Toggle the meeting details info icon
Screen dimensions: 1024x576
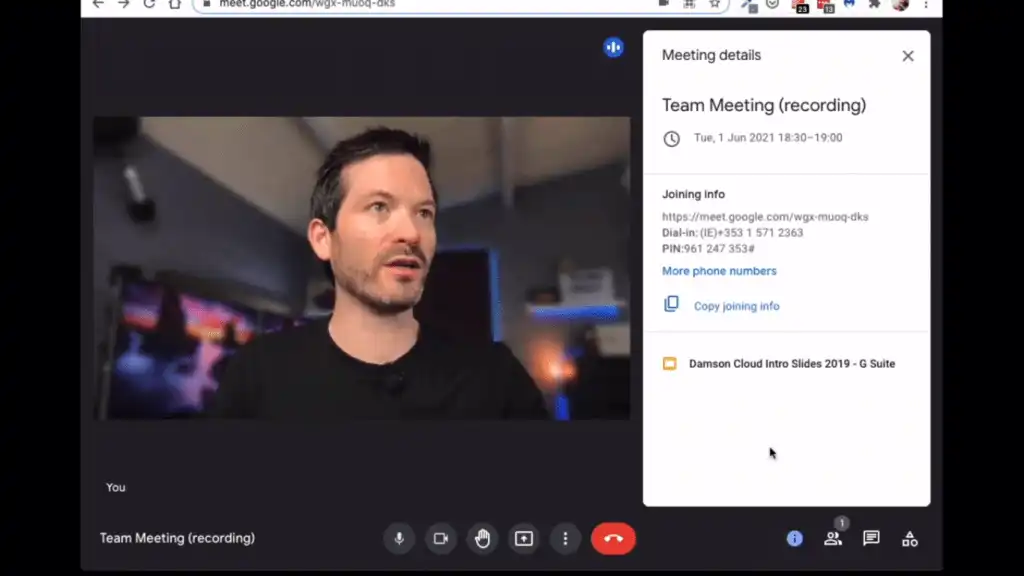click(x=794, y=538)
